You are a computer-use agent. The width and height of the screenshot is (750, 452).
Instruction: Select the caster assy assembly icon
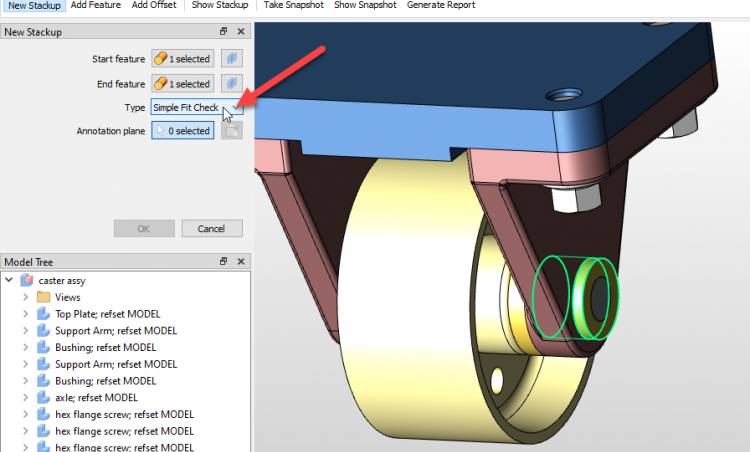27,280
